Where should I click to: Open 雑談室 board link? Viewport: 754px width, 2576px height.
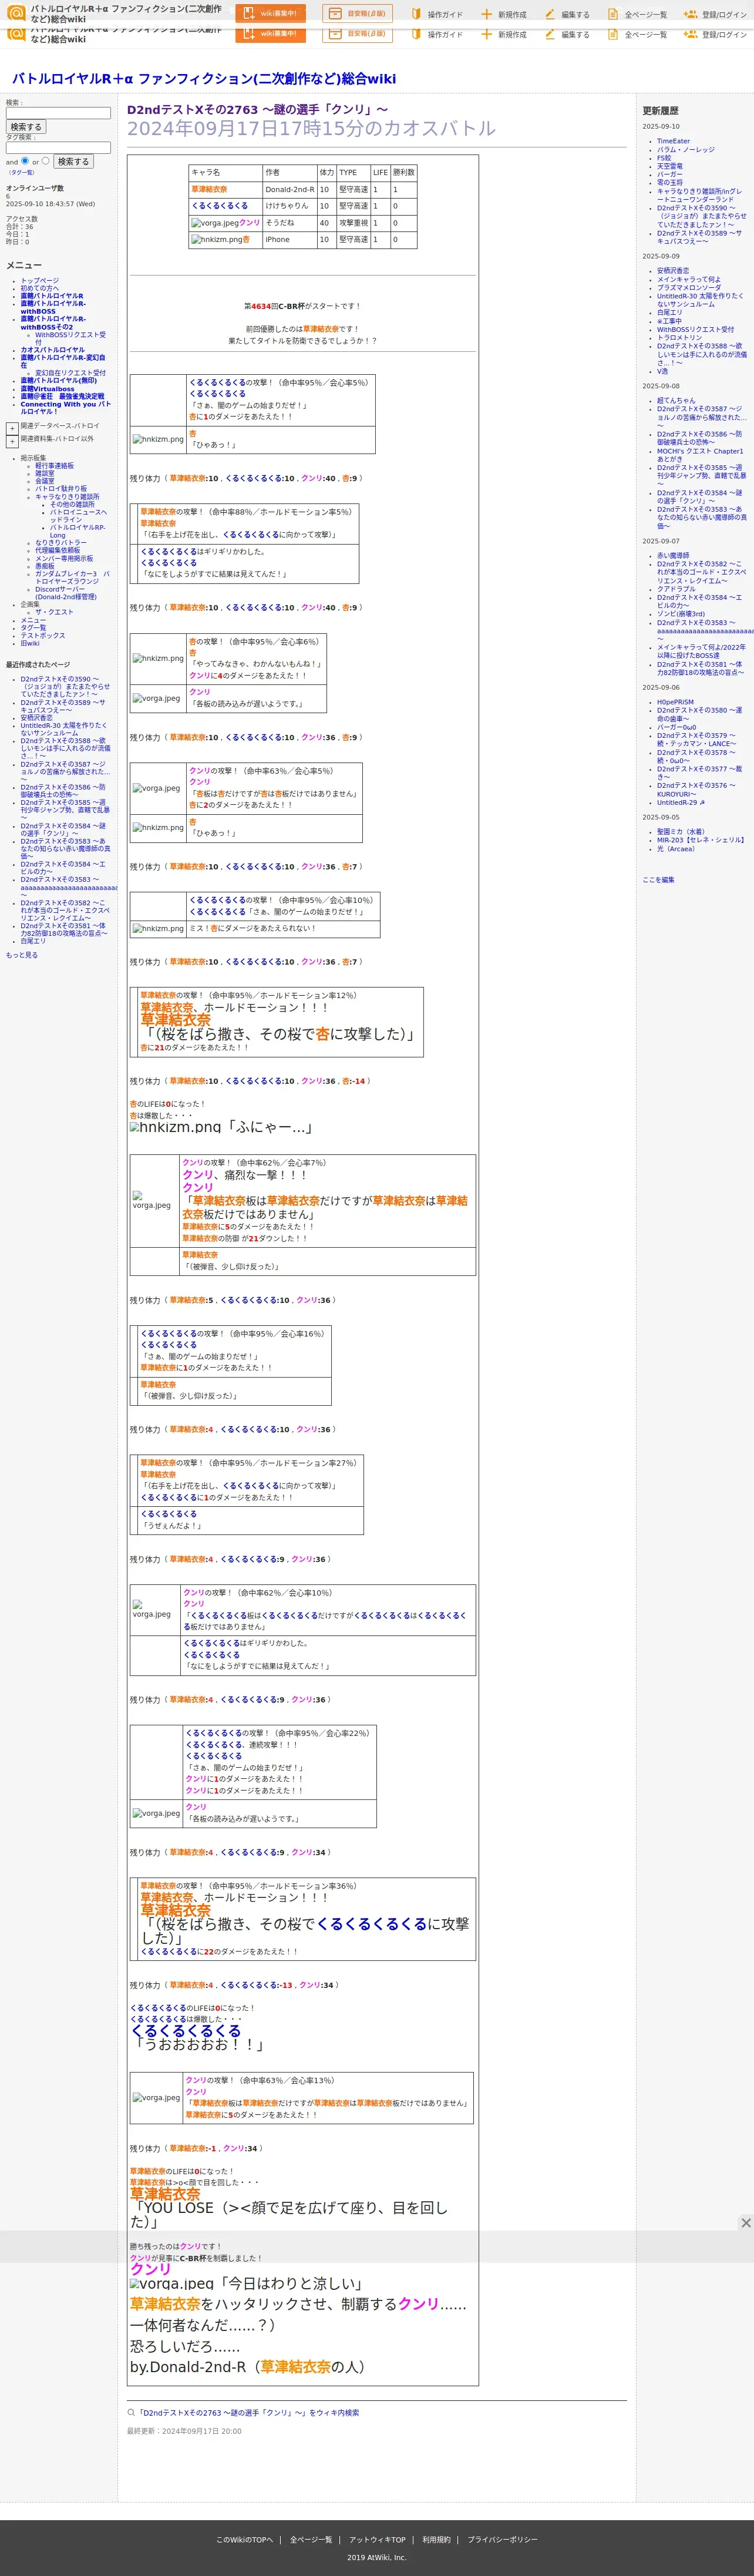(x=45, y=473)
